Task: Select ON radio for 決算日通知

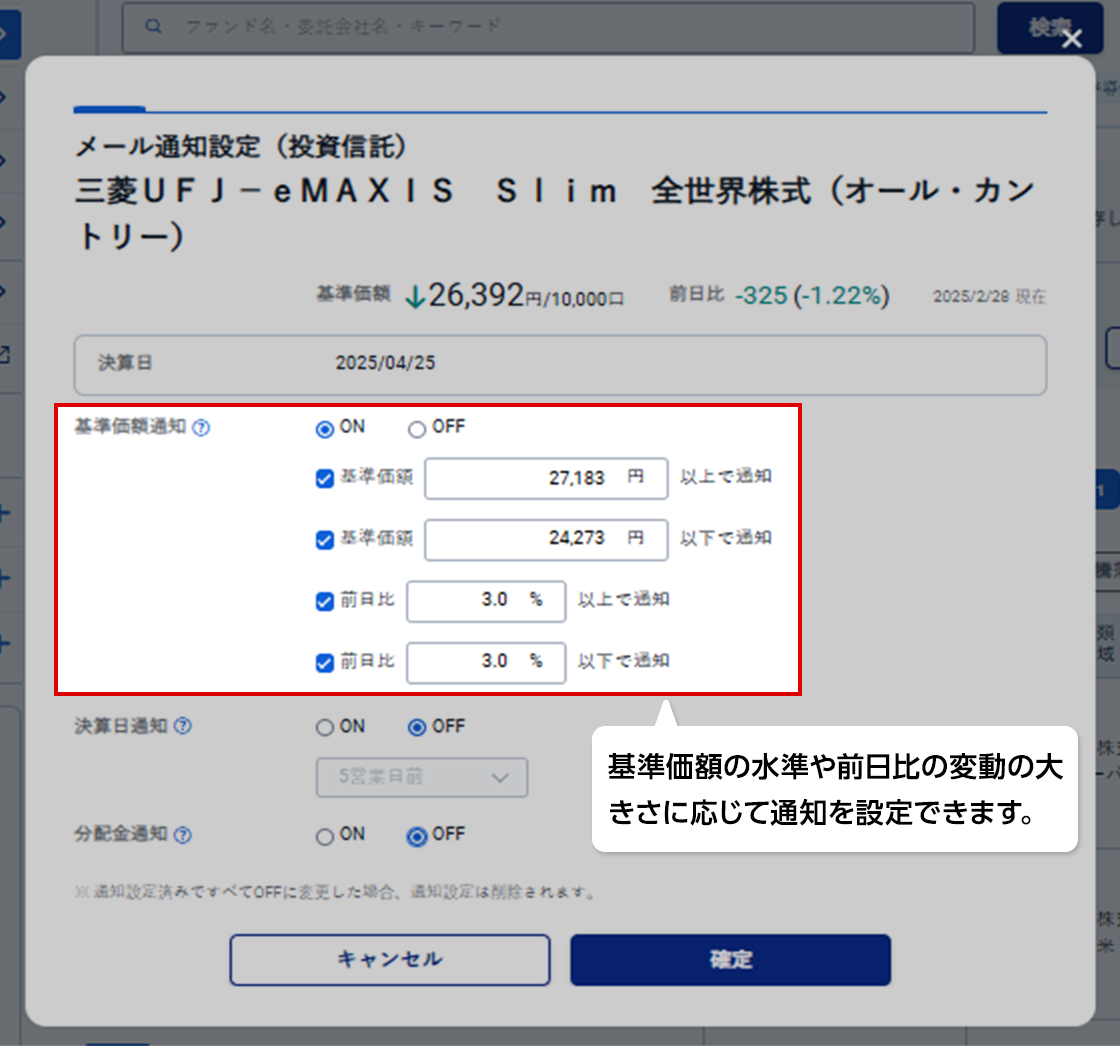Action: pos(325,727)
